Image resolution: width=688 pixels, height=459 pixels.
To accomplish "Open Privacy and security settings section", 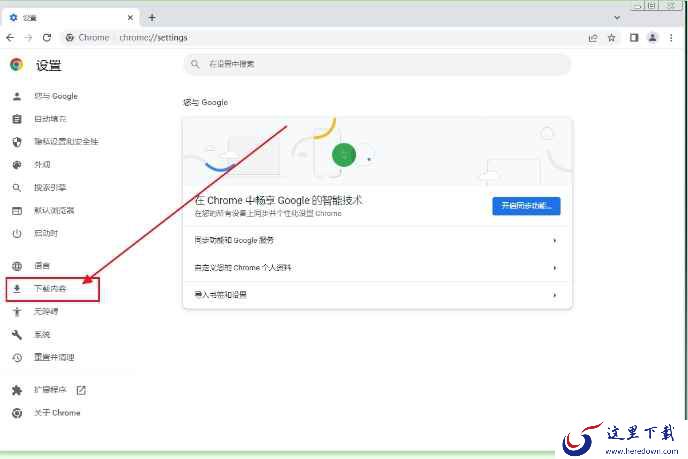I will 66,141.
